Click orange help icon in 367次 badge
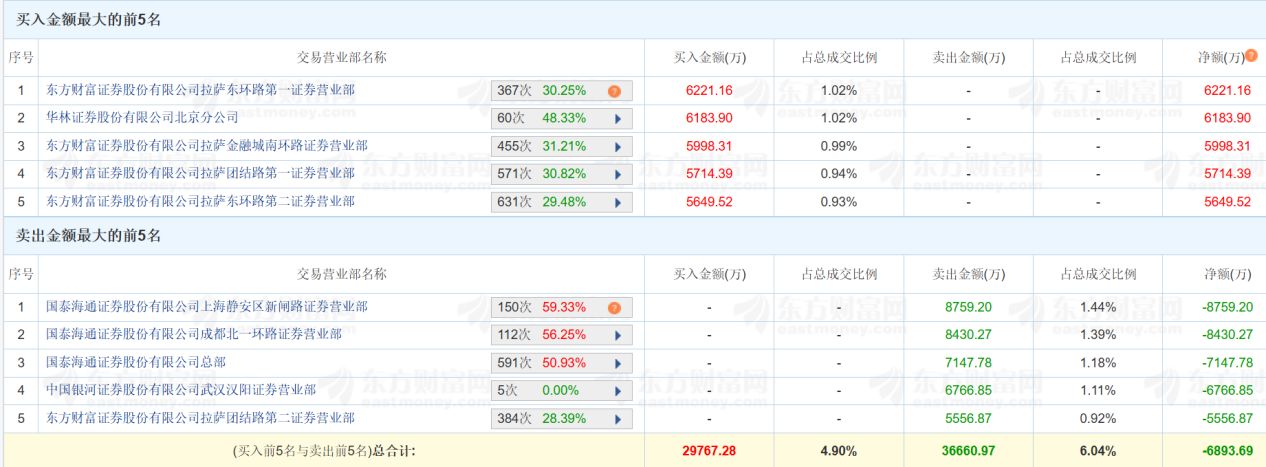Viewport: 1266px width, 467px height. [614, 91]
